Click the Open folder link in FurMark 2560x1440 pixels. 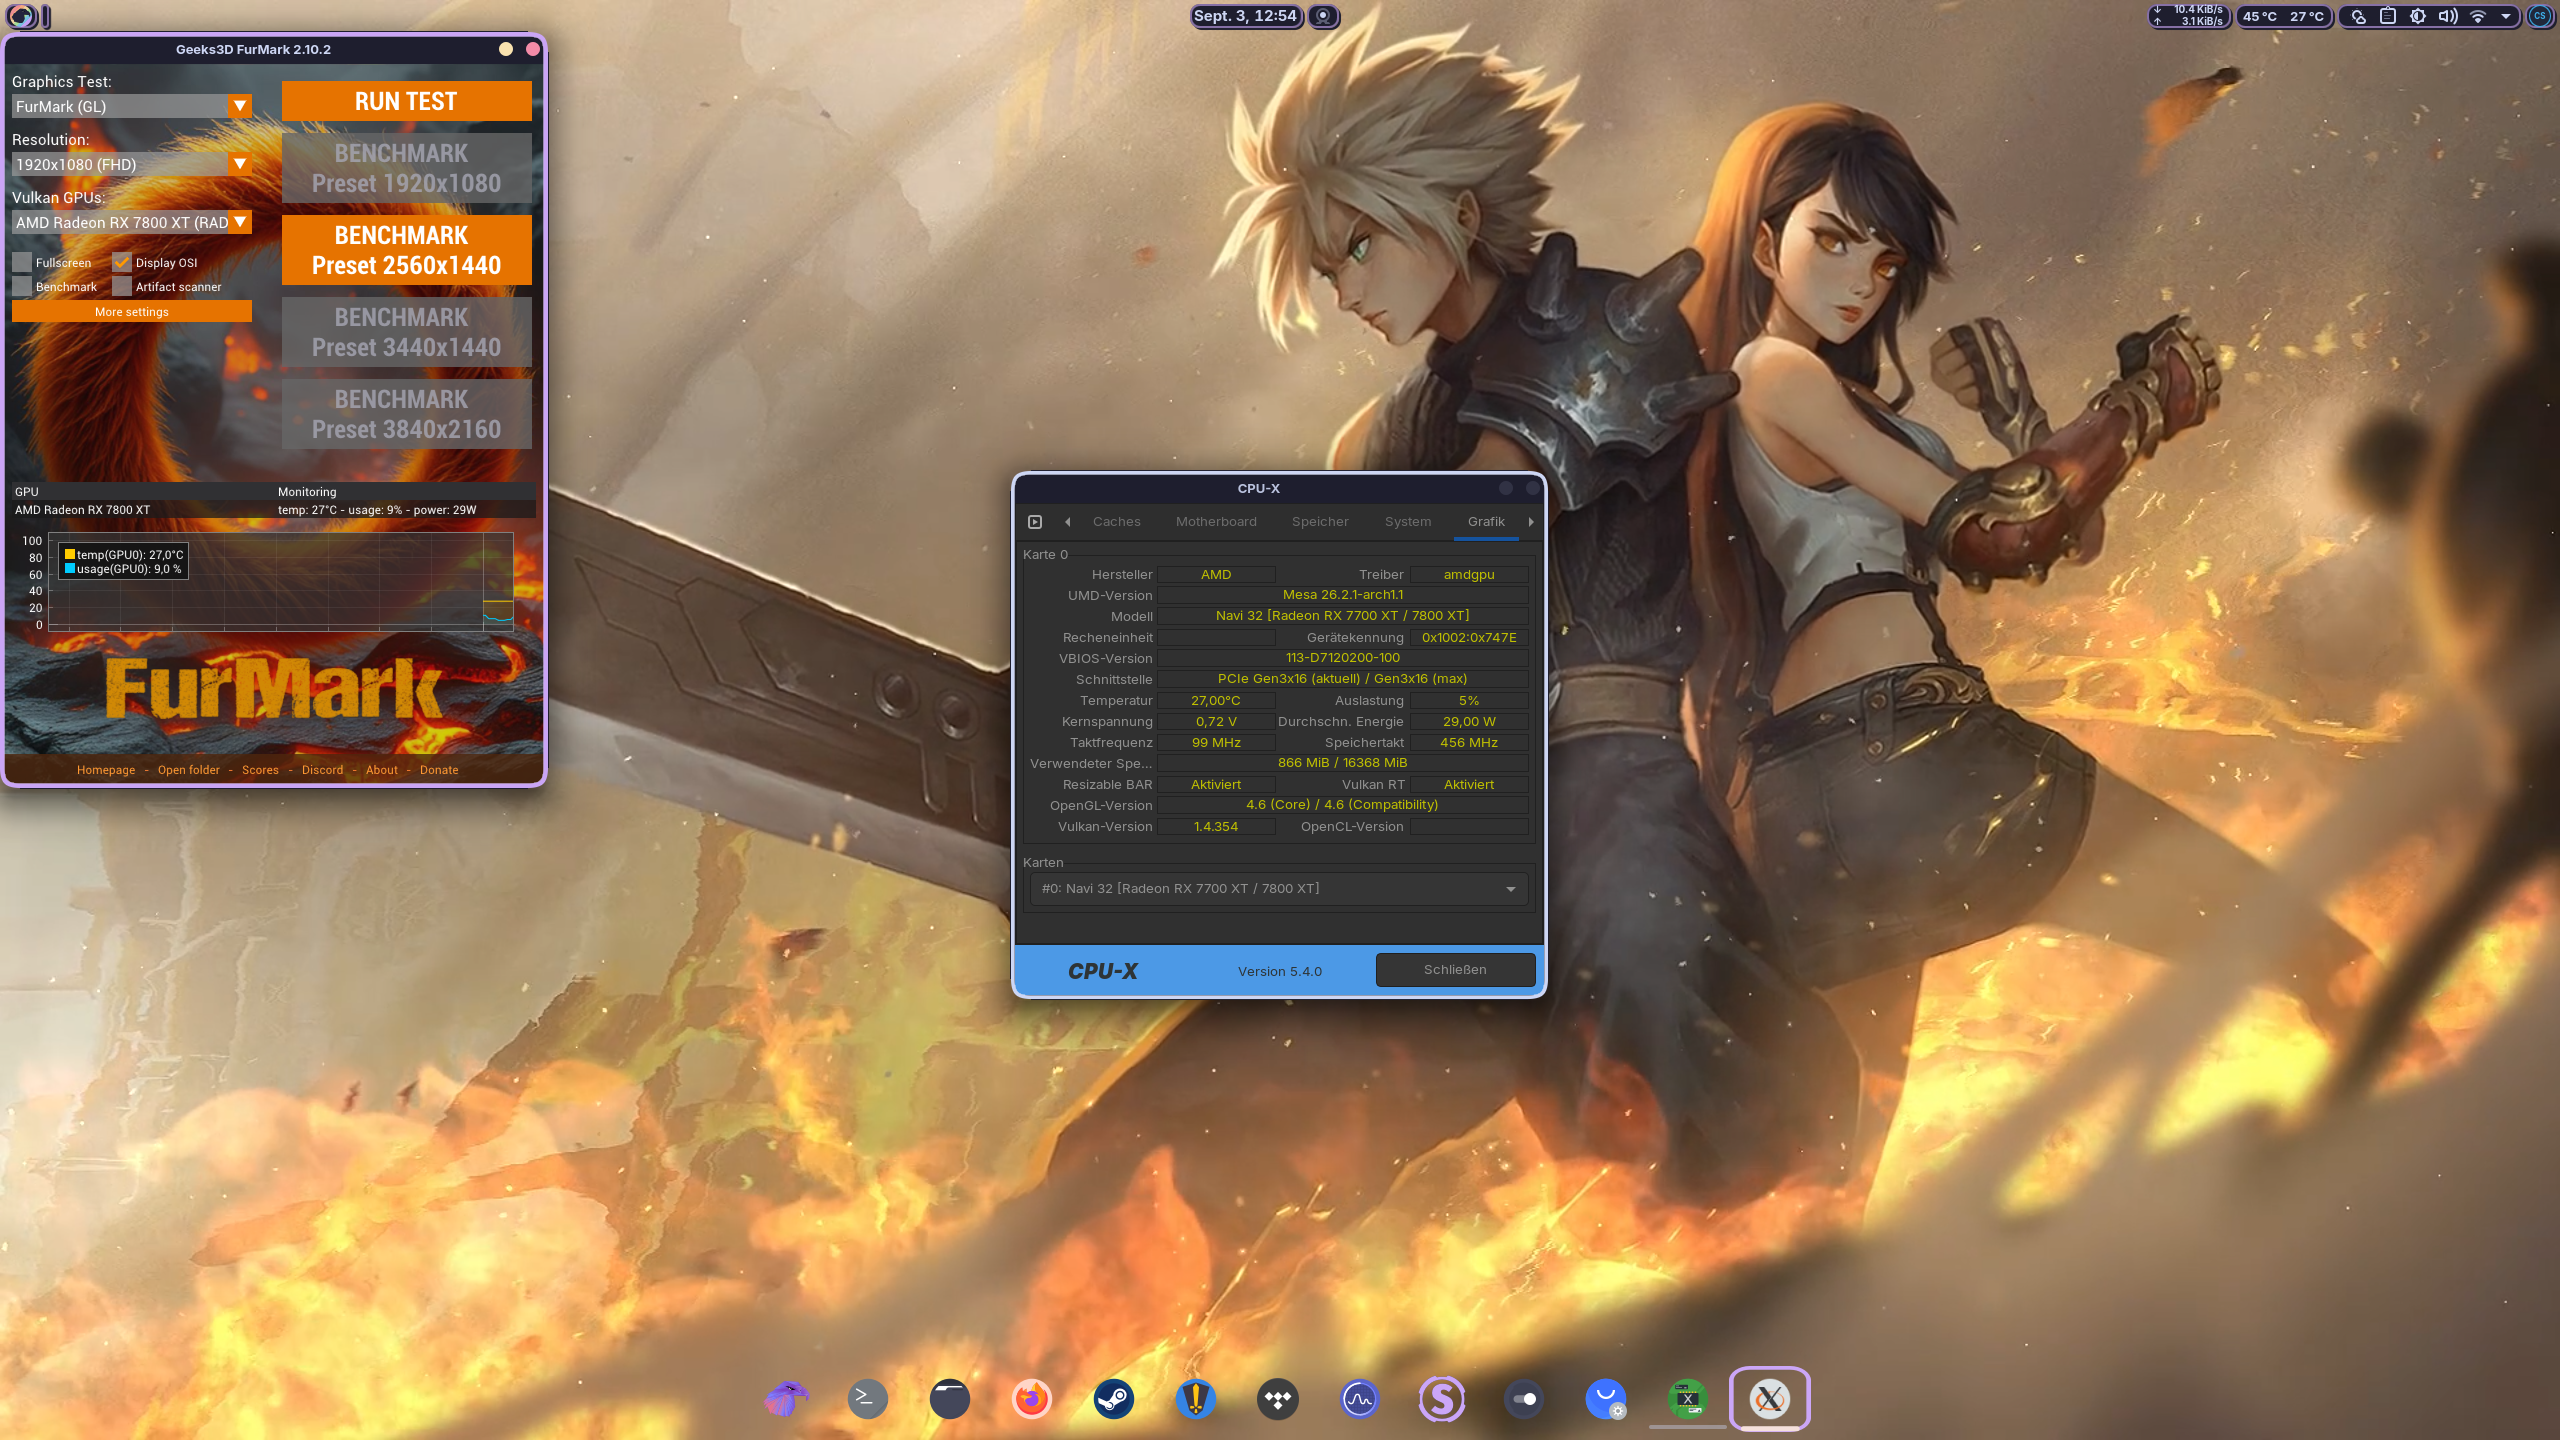(189, 770)
